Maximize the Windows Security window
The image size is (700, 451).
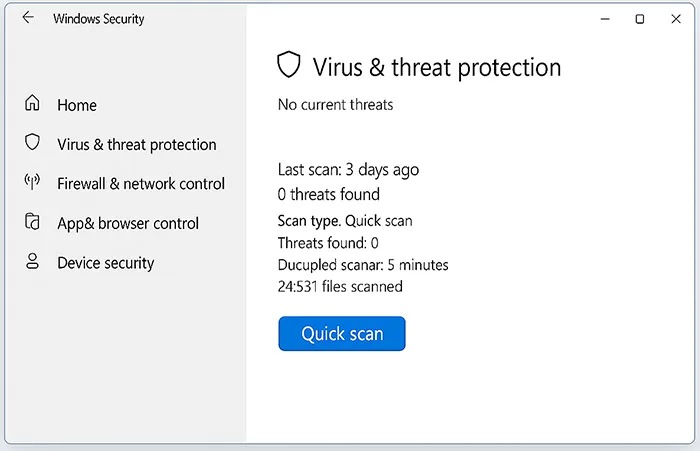point(640,19)
